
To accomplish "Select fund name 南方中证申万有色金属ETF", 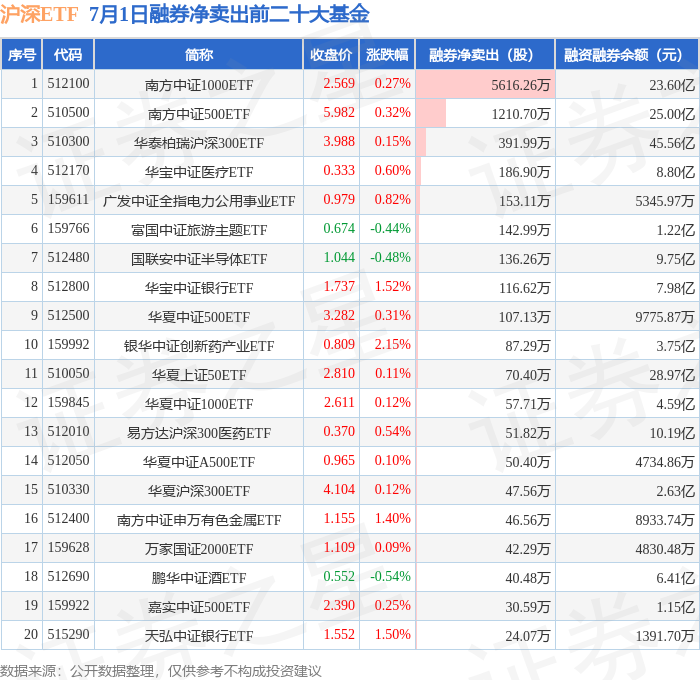I will [199, 520].
